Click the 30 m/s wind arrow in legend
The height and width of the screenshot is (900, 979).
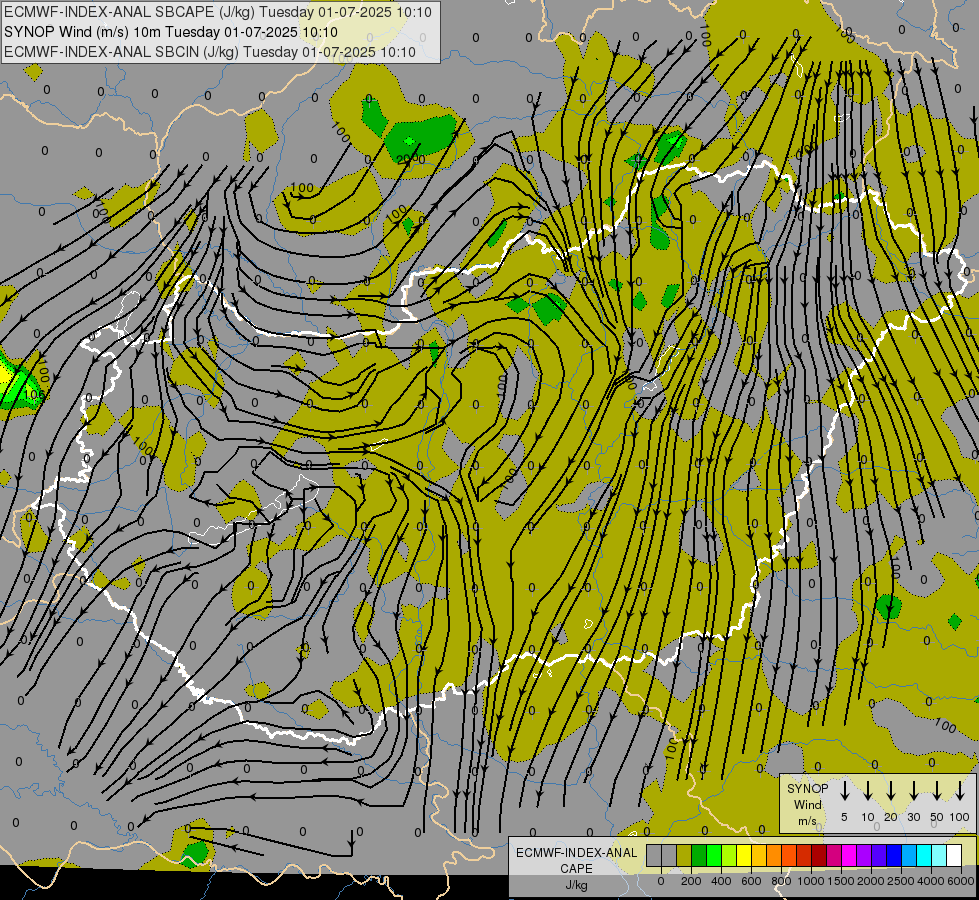tap(913, 789)
